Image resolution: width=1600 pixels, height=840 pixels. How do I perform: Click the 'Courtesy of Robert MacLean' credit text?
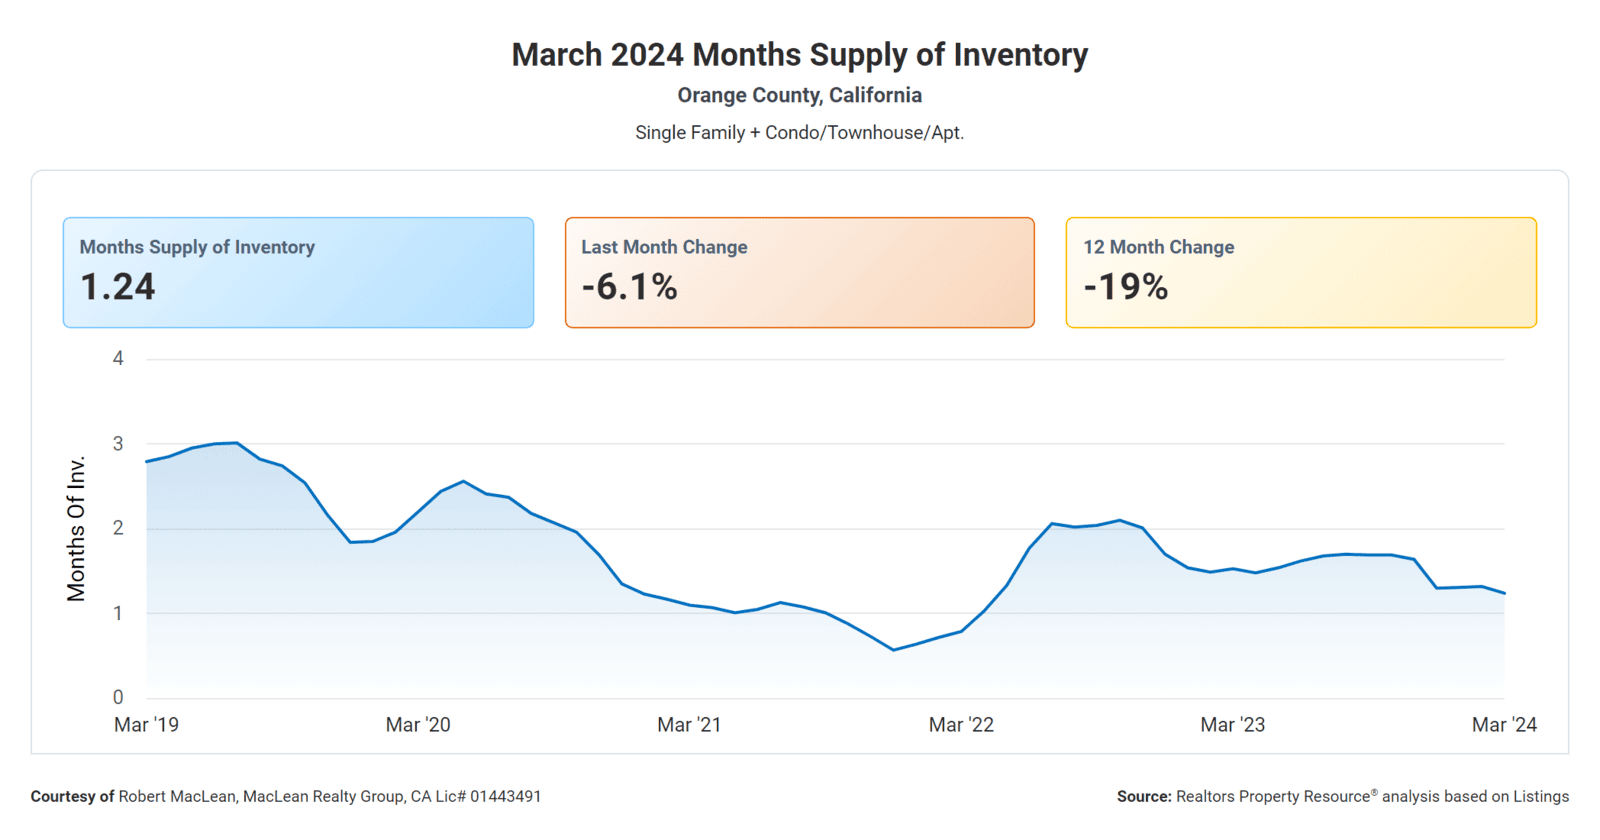pyautogui.click(x=286, y=797)
